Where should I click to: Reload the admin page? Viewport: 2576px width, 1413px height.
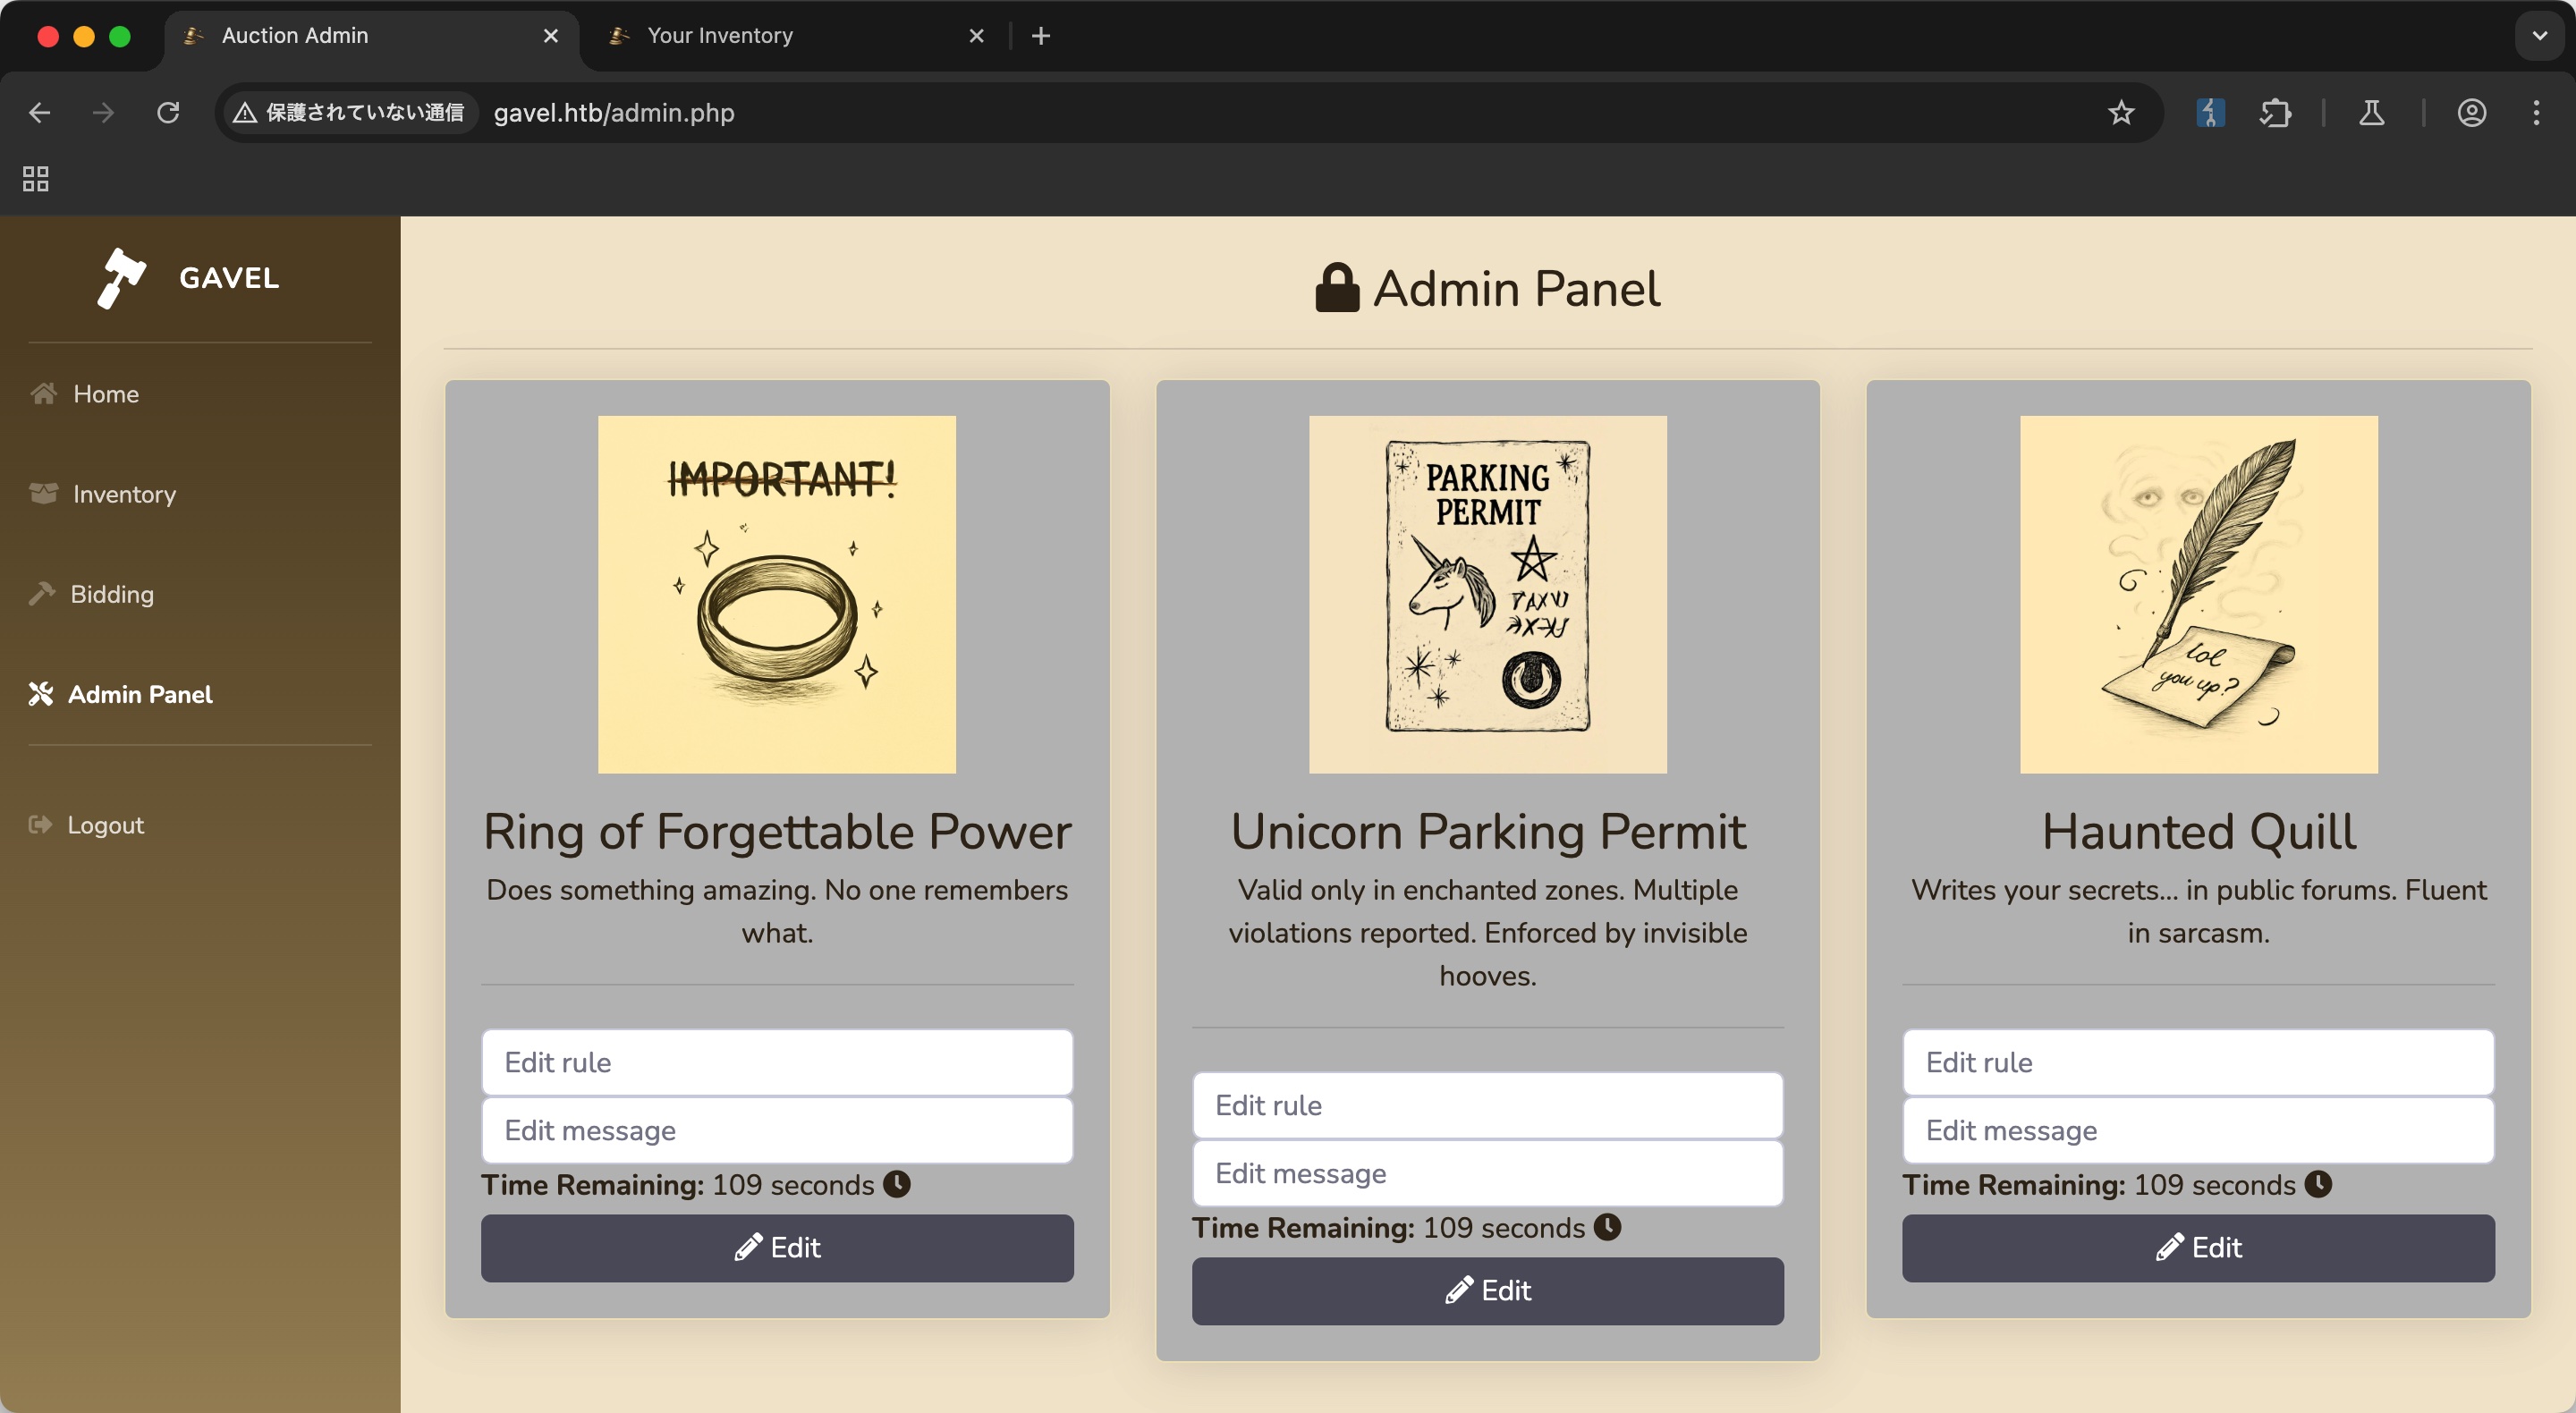(x=168, y=113)
